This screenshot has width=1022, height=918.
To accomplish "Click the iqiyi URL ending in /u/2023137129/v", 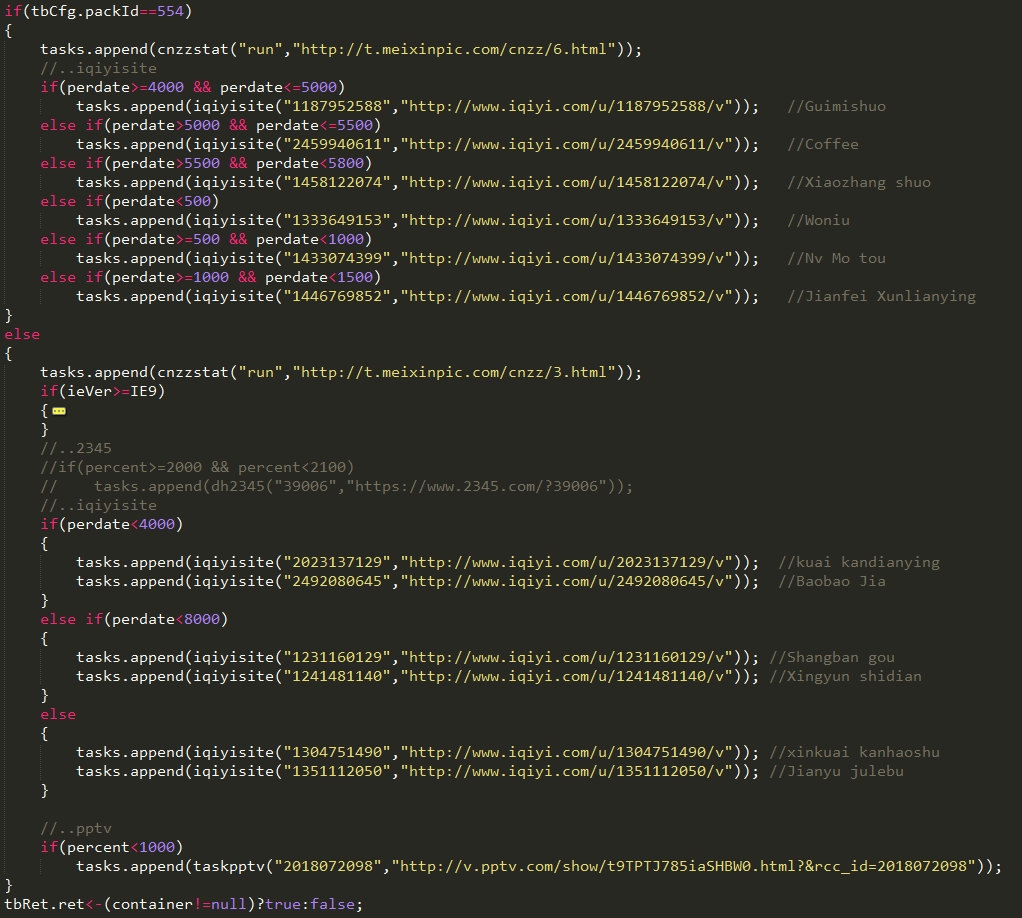I will (566, 562).
